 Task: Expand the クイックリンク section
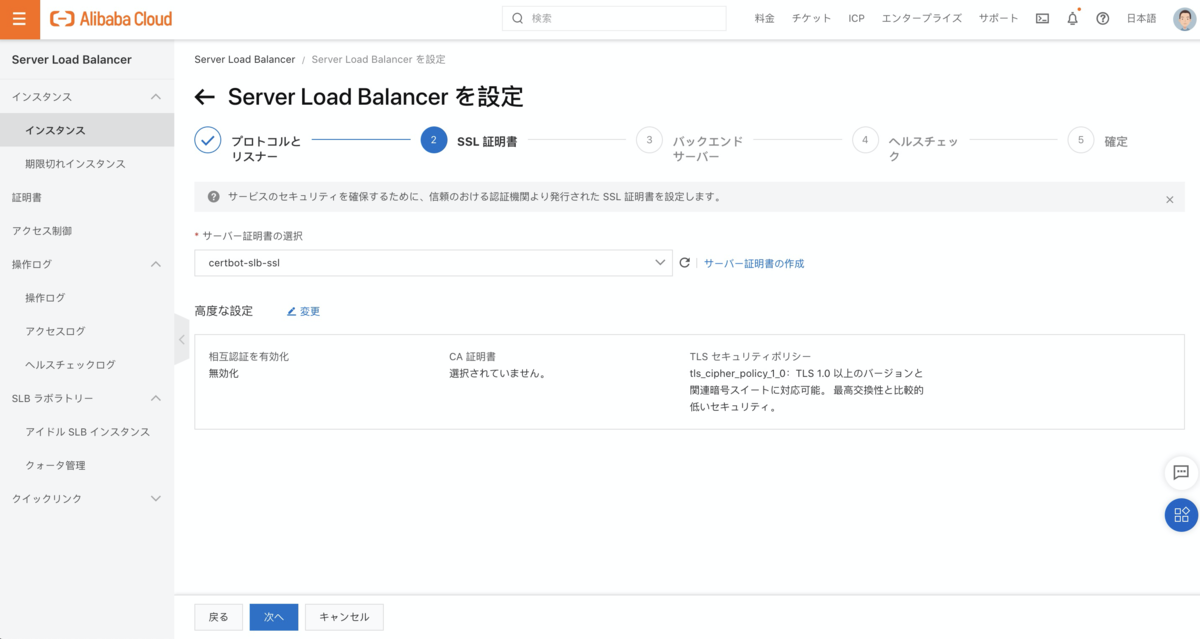[155, 498]
